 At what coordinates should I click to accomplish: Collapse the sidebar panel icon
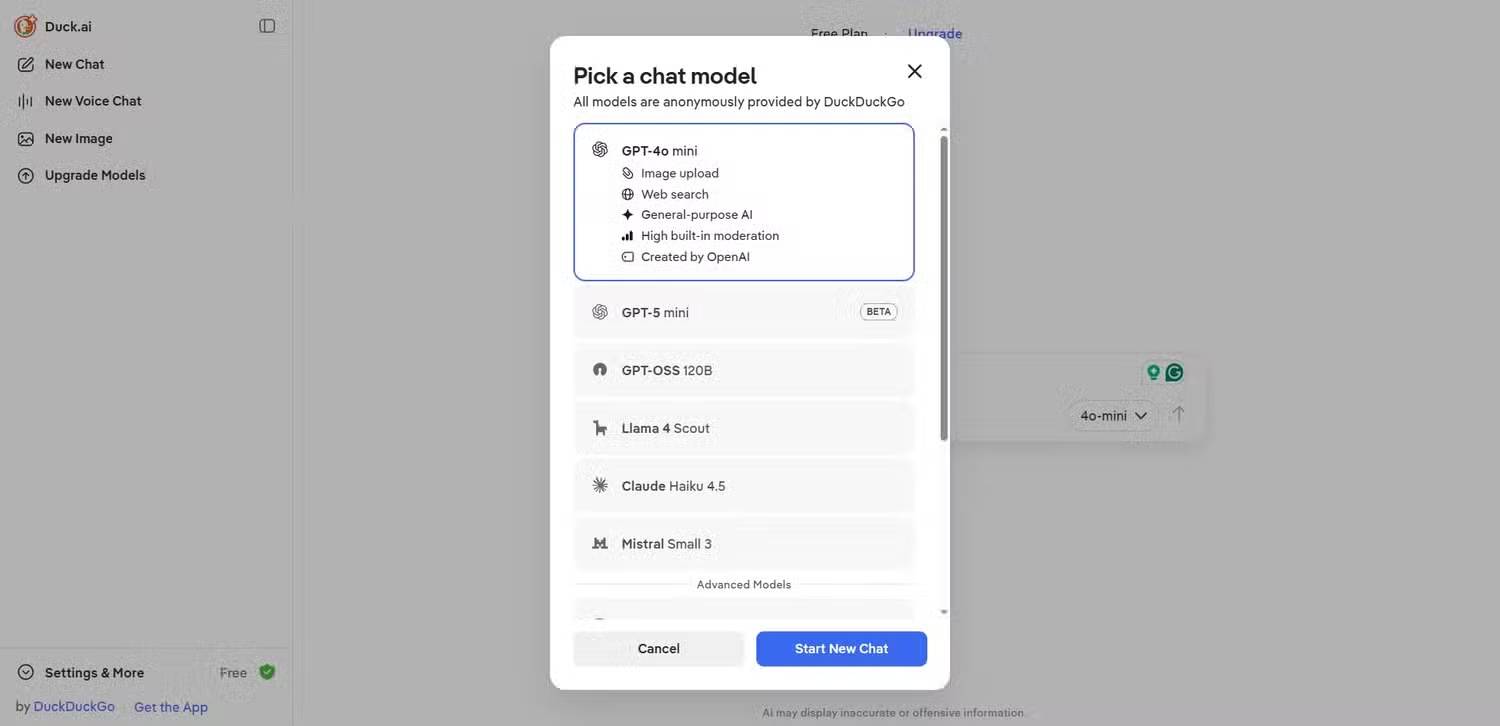pyautogui.click(x=267, y=26)
